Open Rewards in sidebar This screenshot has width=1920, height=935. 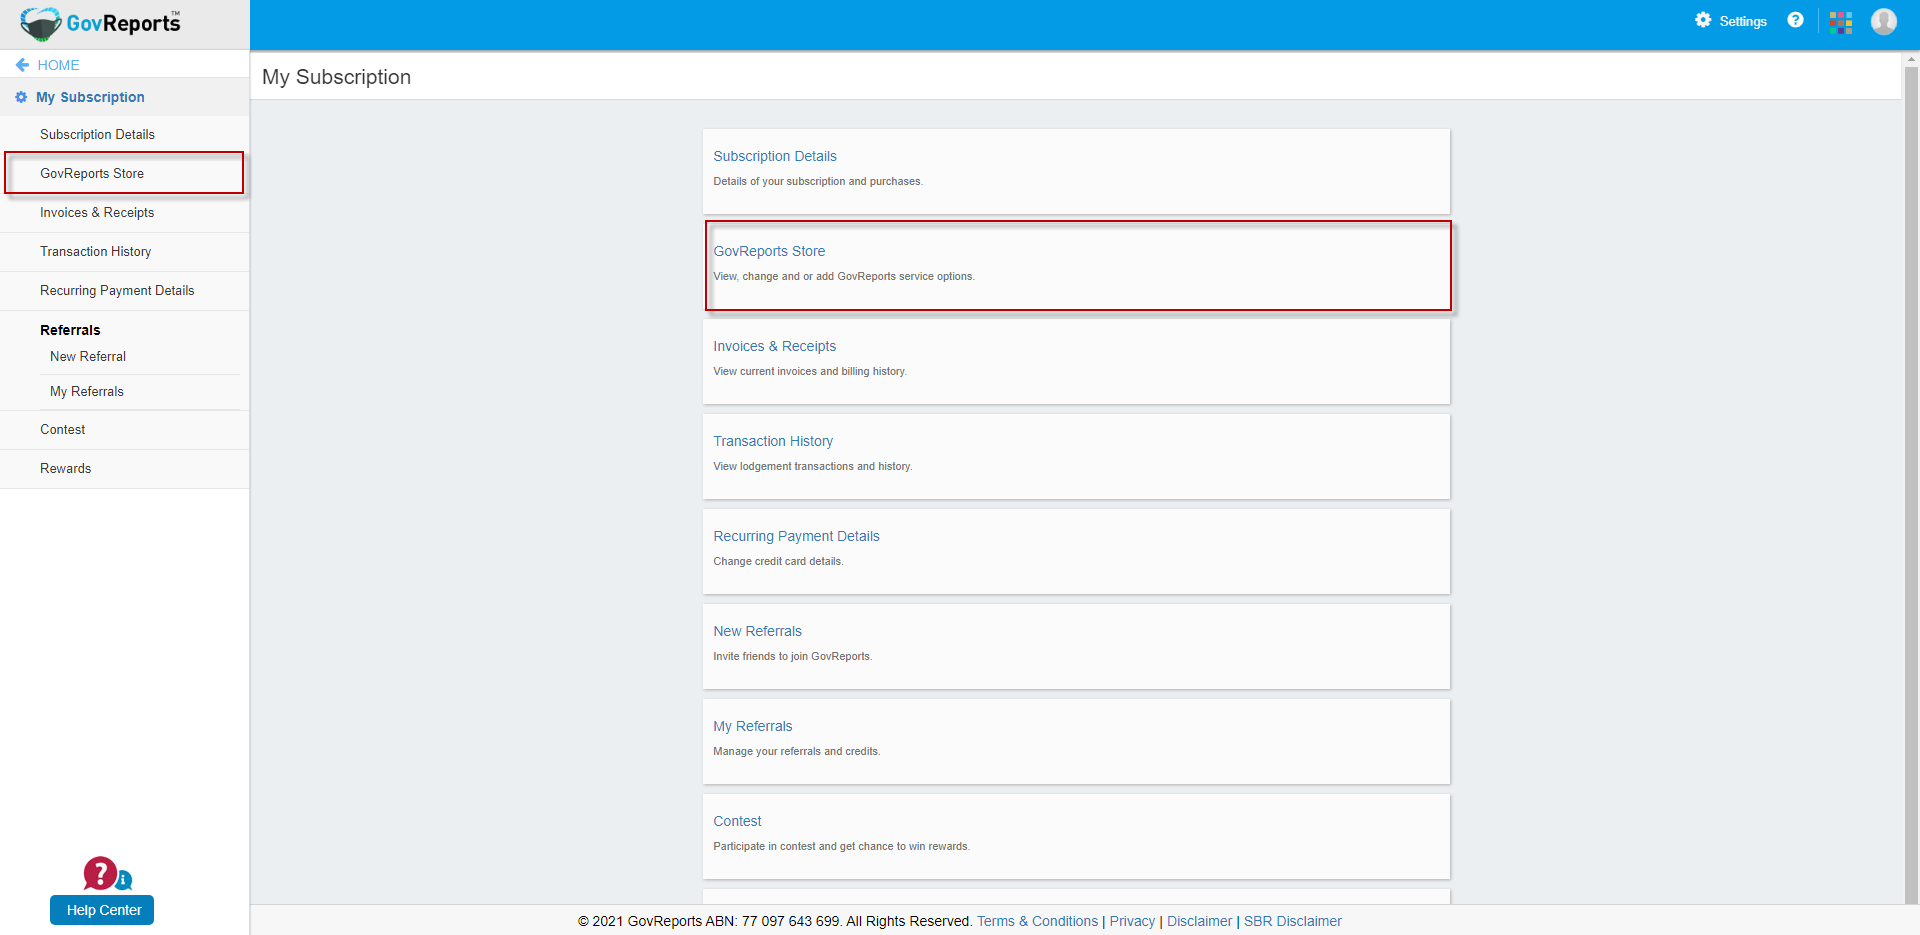(66, 468)
